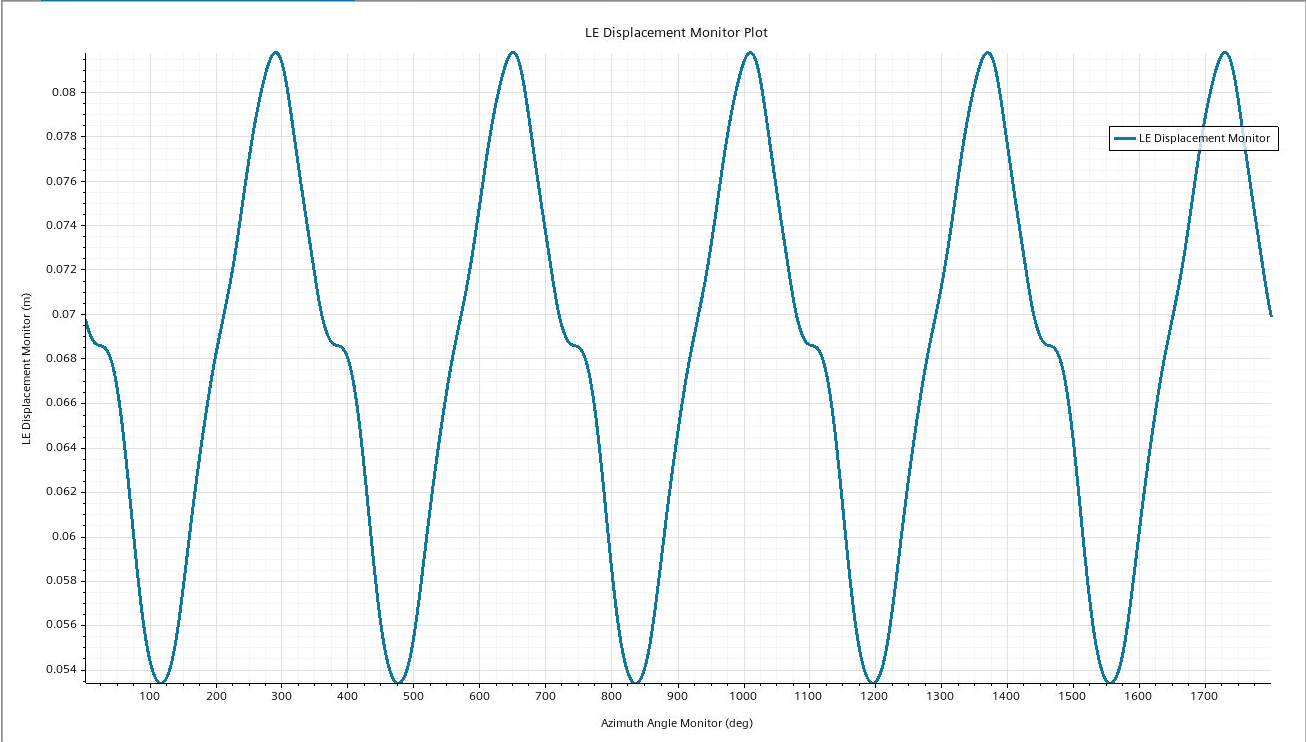Click the blue line swatch in legend
Image resolution: width=1306 pixels, height=742 pixels.
(x=1125, y=139)
